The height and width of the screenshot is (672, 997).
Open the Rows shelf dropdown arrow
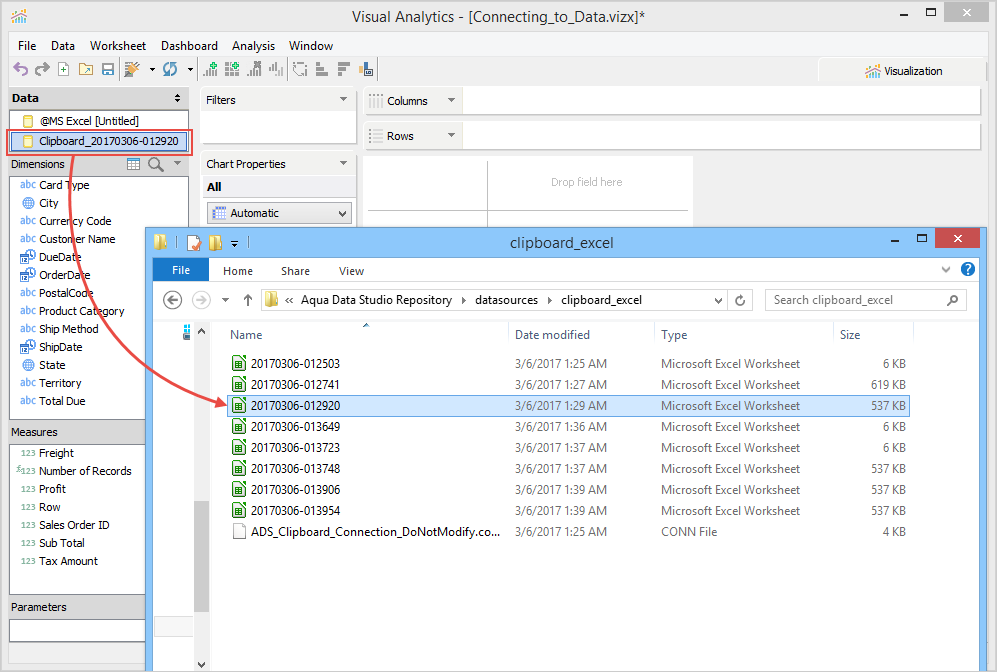tap(451, 136)
